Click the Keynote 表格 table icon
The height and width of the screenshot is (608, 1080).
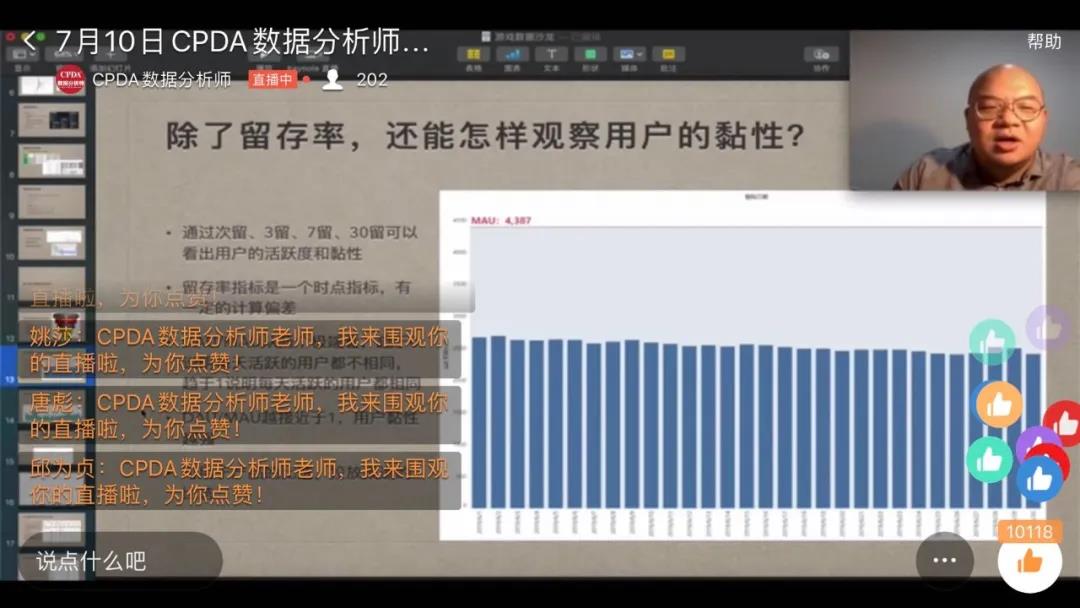[x=473, y=54]
